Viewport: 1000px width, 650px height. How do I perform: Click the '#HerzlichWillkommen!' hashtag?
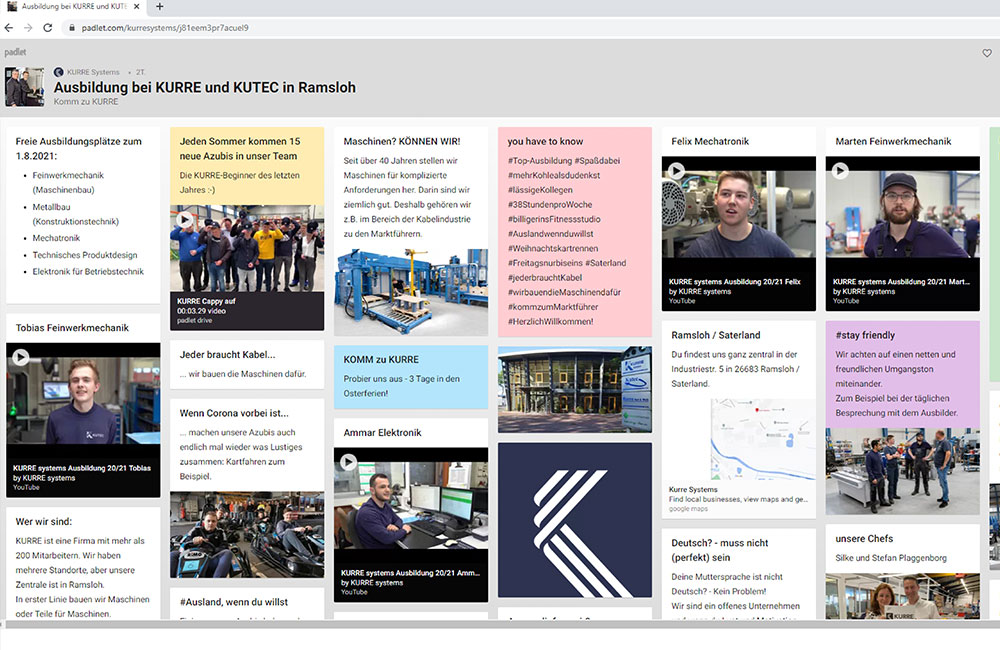point(550,321)
